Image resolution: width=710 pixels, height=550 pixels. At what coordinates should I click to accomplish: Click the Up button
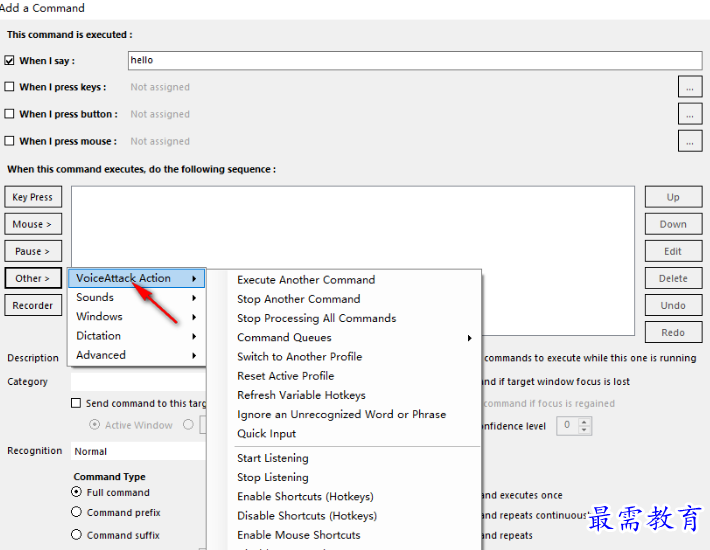(x=673, y=197)
